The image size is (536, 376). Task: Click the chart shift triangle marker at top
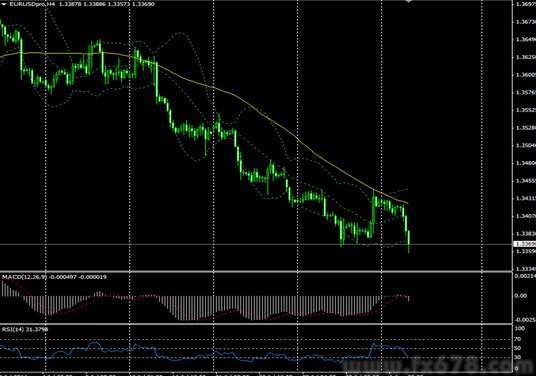[408, 1]
